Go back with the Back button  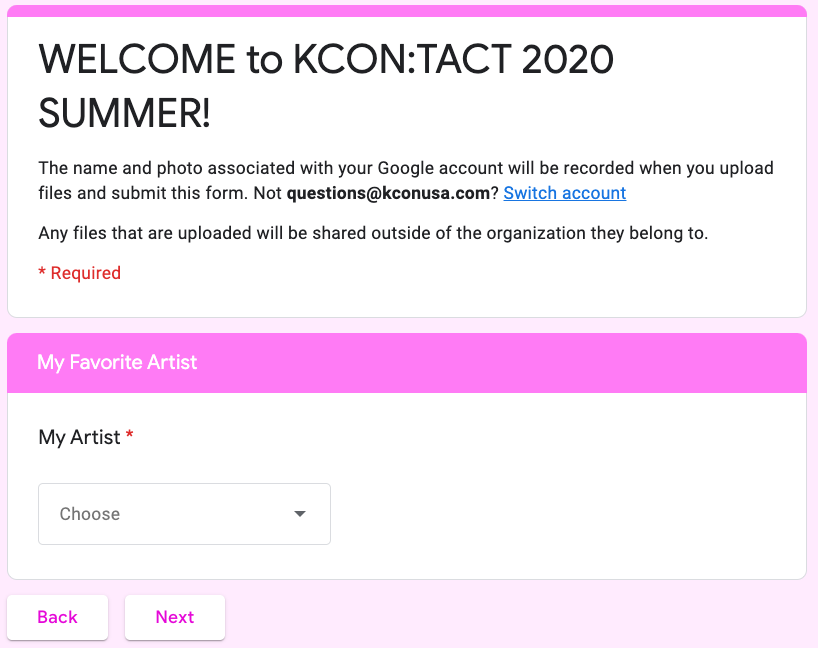[57, 617]
